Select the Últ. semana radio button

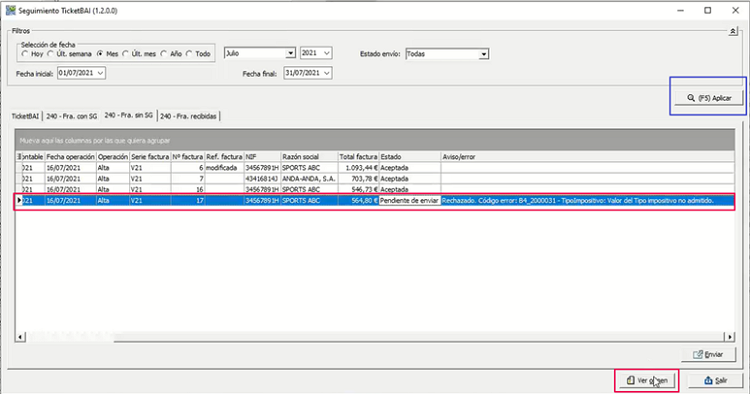click(50, 54)
